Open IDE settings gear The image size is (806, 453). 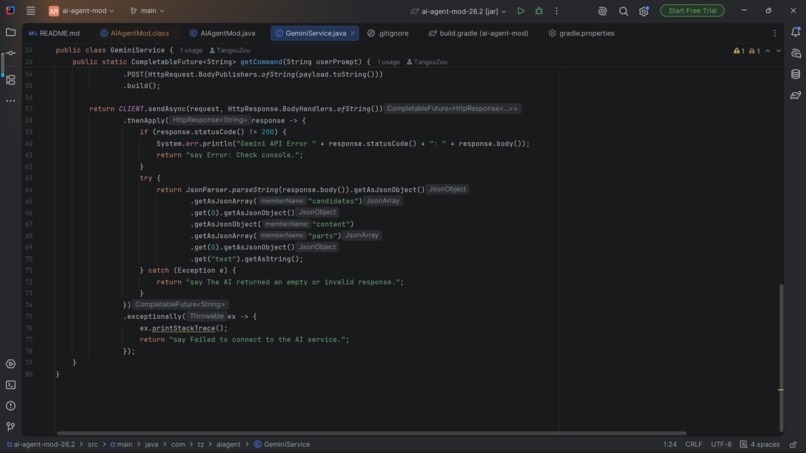click(x=644, y=11)
